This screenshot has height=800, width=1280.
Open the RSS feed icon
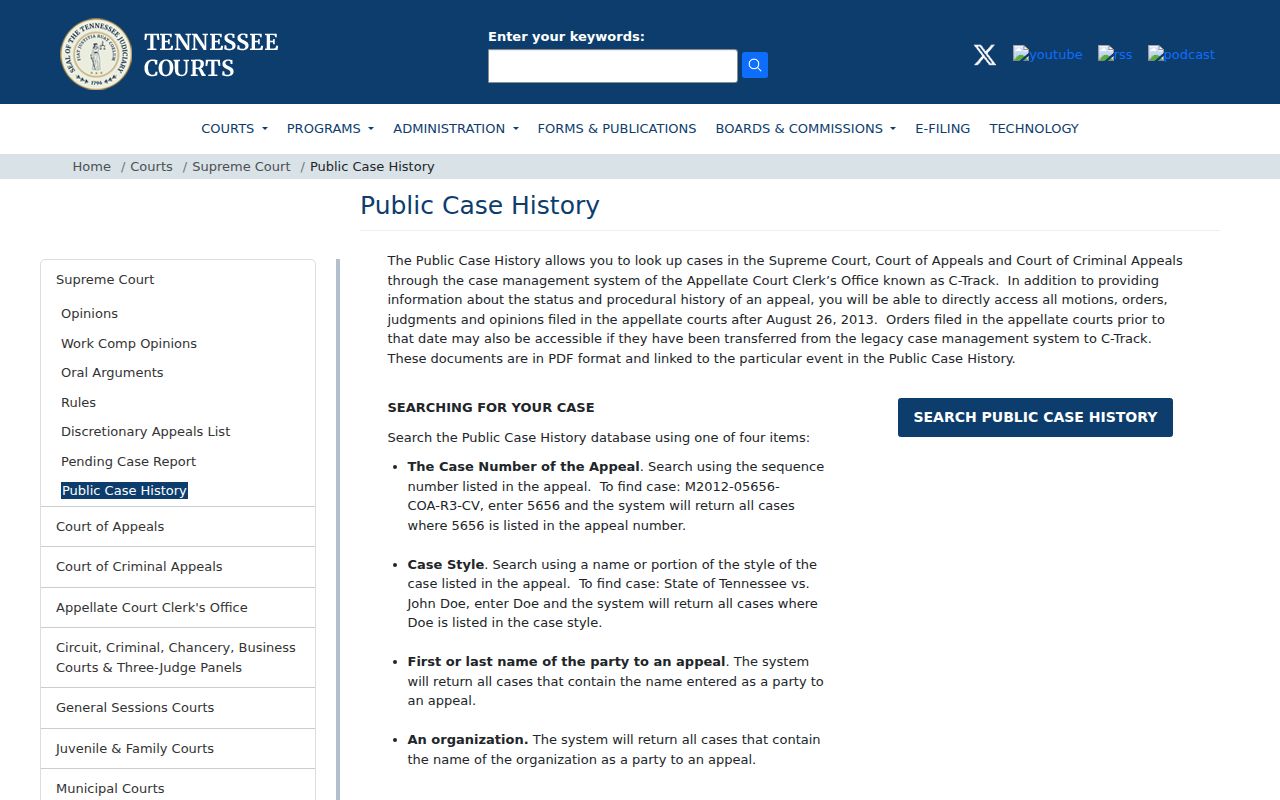click(x=1115, y=55)
